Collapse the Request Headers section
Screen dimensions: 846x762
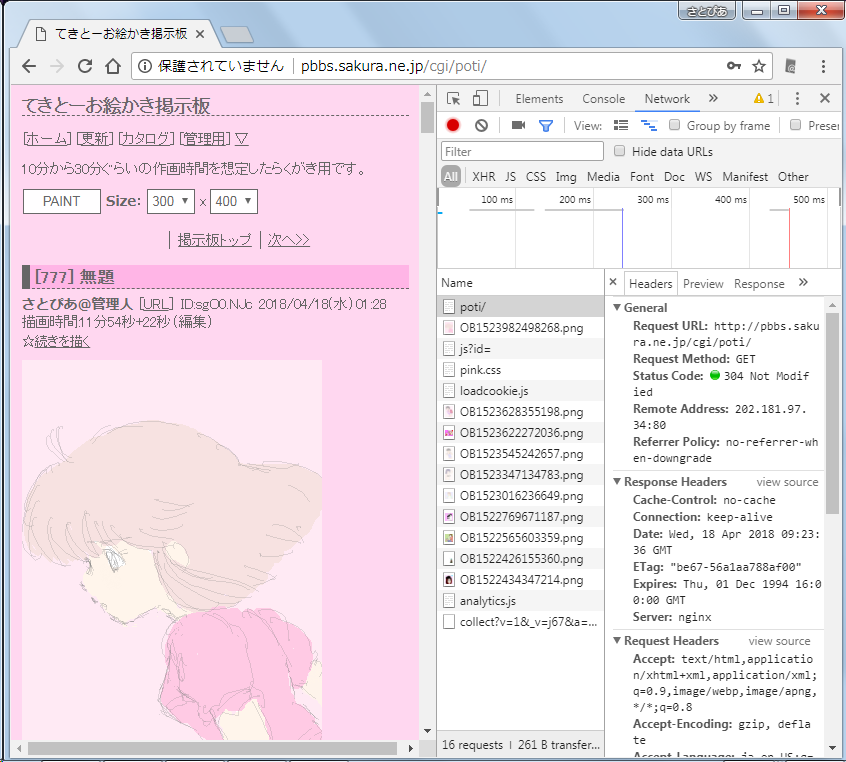pos(617,640)
